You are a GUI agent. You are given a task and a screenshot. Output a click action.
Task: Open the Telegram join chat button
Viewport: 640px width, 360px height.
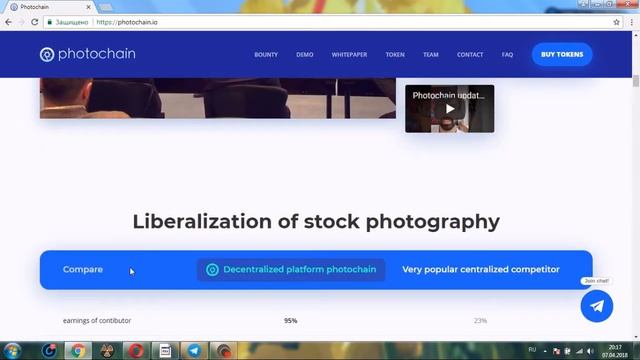[x=596, y=306]
